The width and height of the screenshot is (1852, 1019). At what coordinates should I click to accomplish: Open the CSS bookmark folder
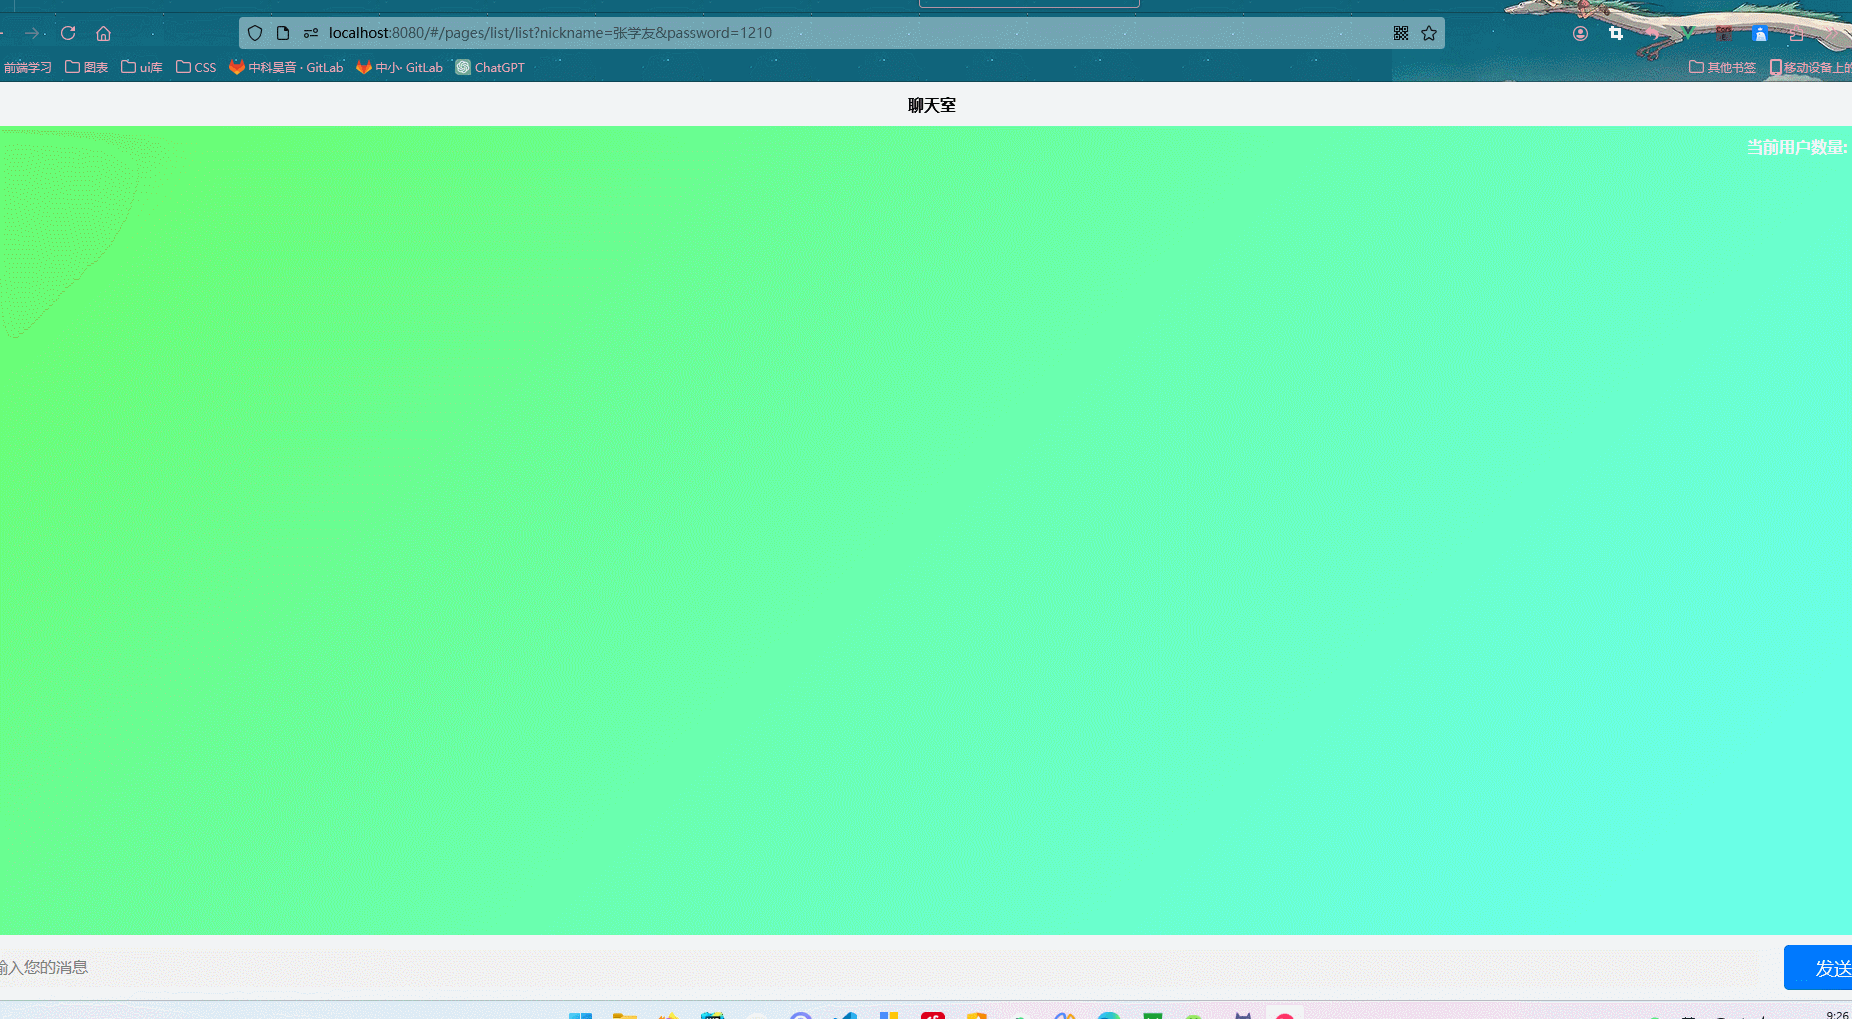pyautogui.click(x=196, y=67)
